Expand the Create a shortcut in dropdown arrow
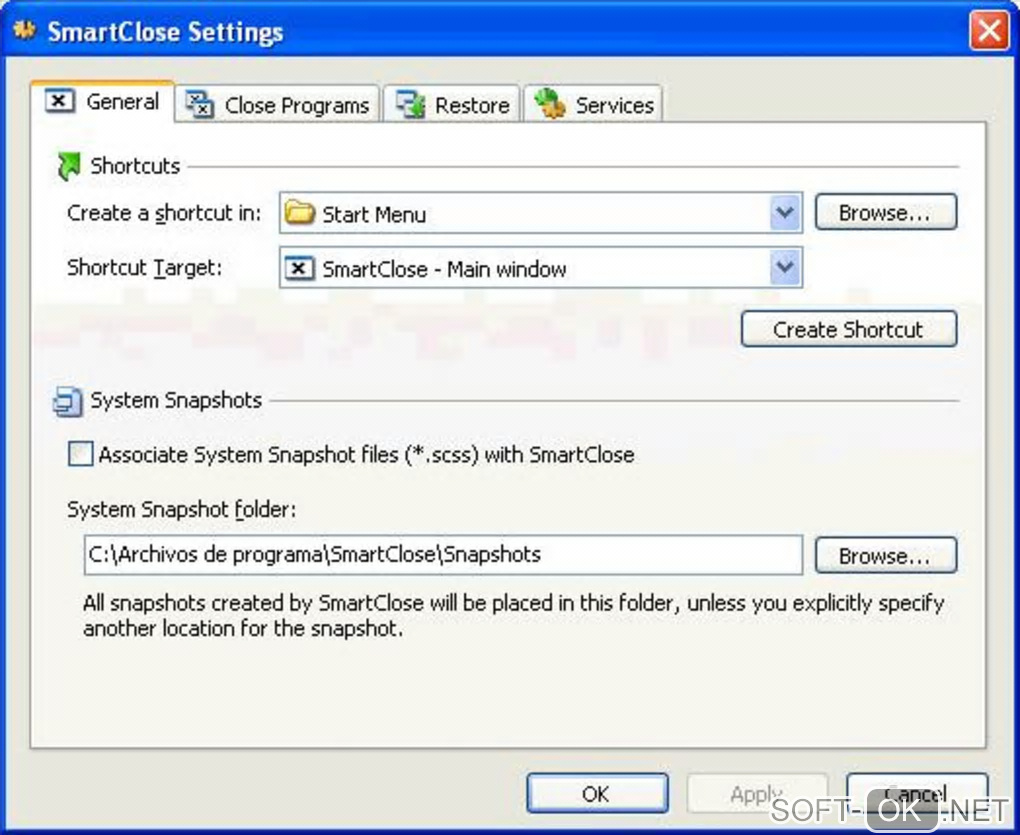Screen dimensions: 1020x835 (785, 213)
